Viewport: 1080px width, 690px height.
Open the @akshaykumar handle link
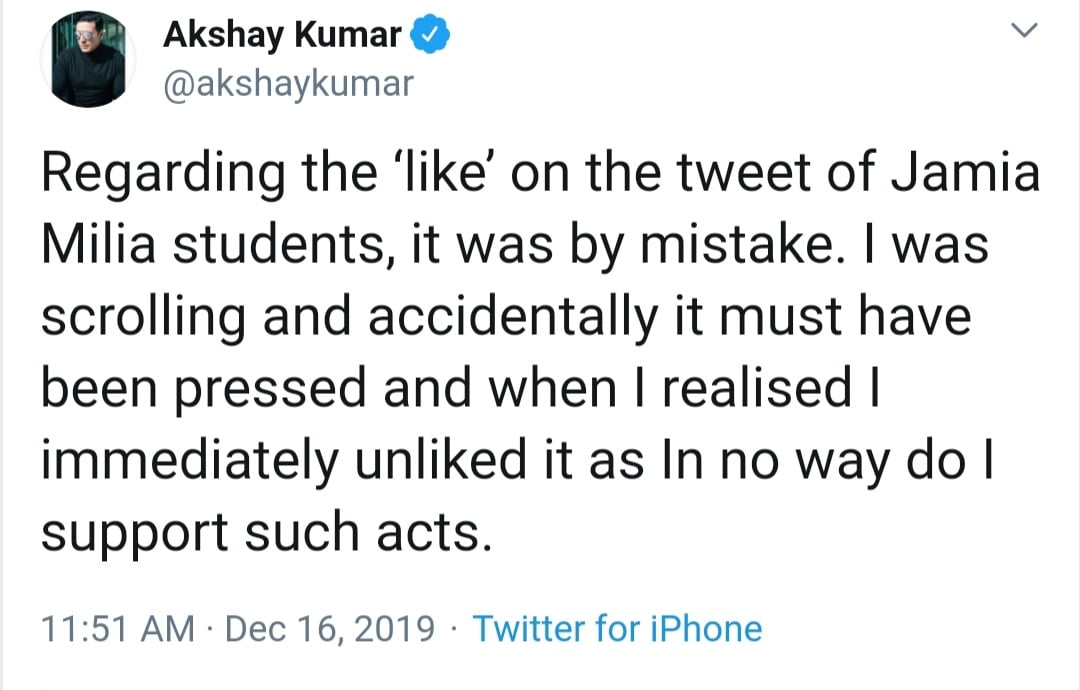click(288, 84)
